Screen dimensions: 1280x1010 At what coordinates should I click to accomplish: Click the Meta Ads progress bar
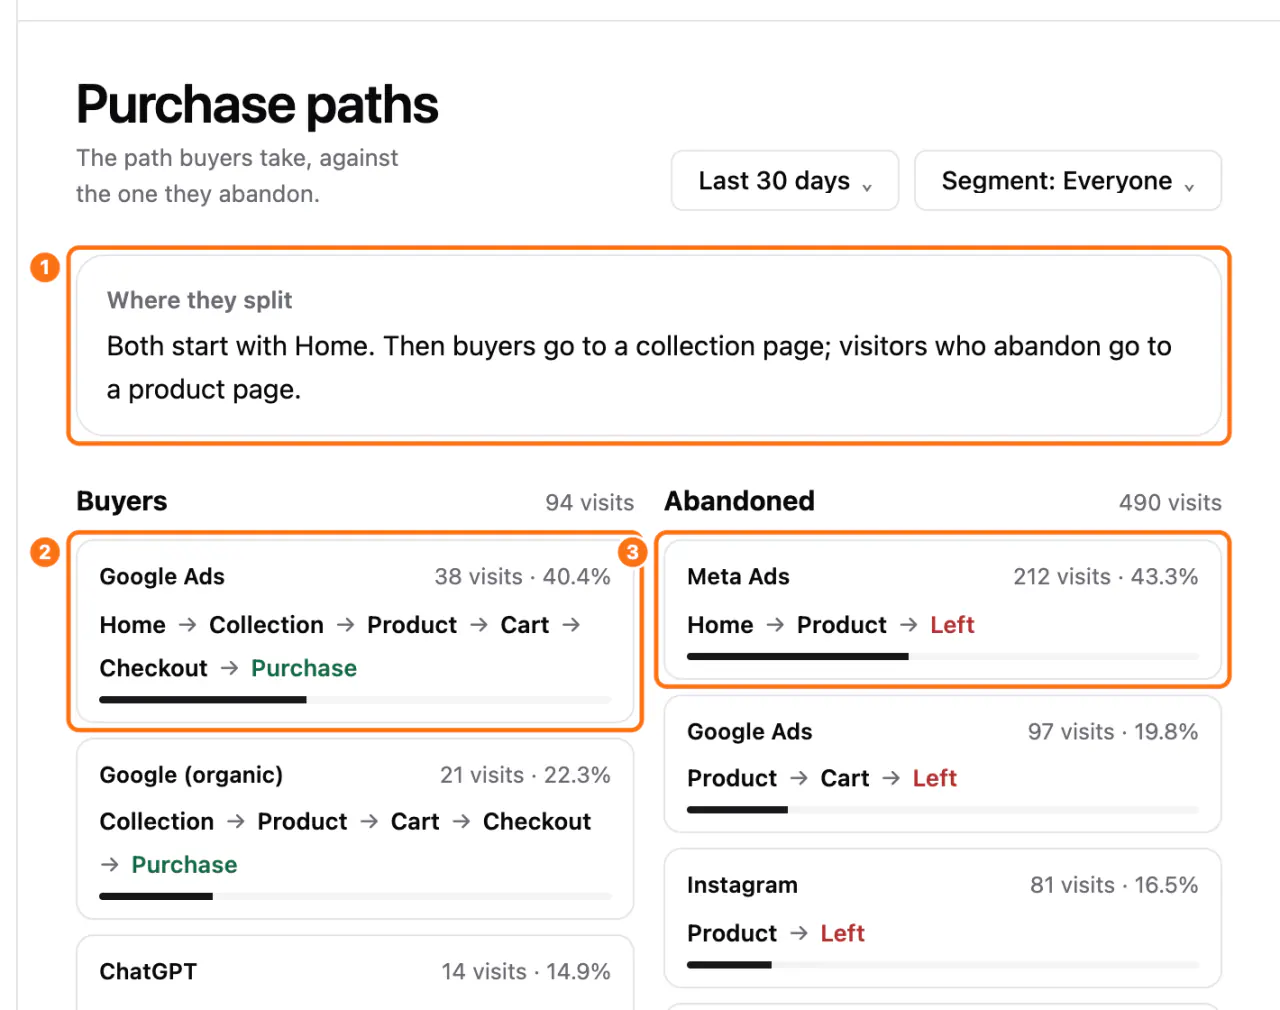[x=943, y=657]
